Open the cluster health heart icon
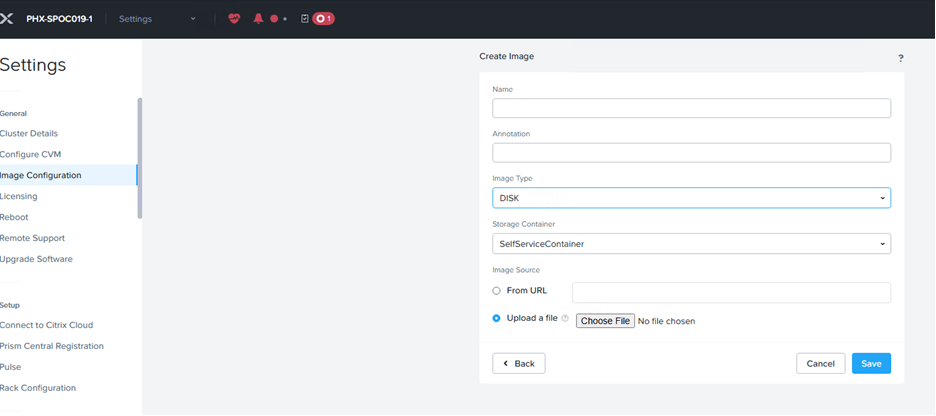This screenshot has width=936, height=416. coord(235,19)
